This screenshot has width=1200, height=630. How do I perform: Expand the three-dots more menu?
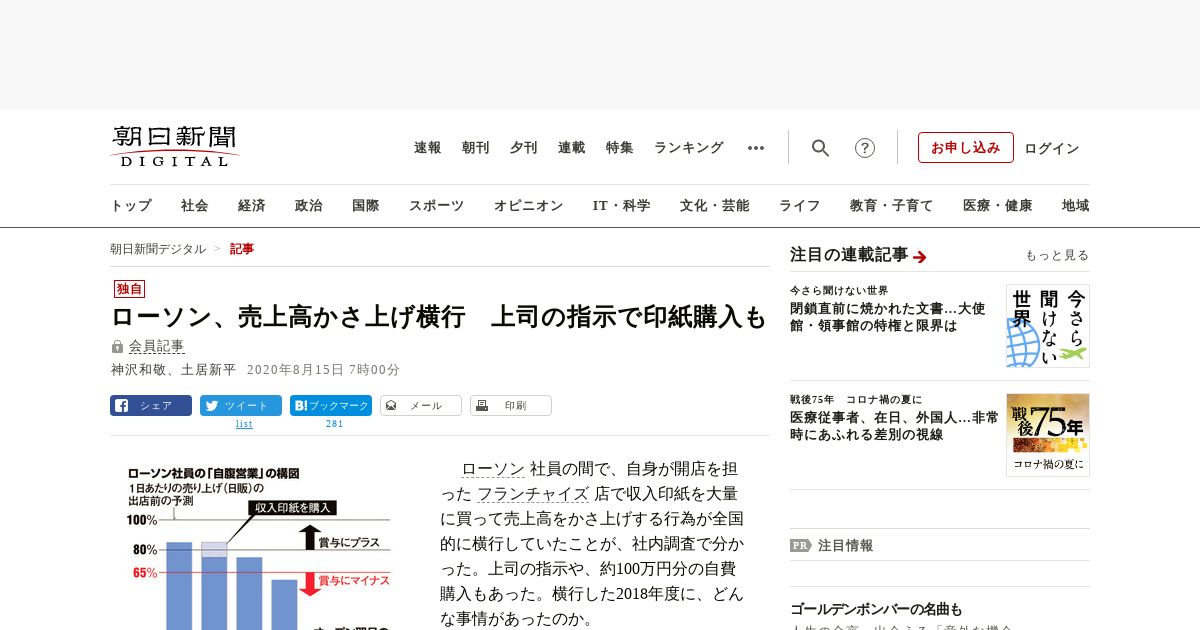tap(756, 148)
